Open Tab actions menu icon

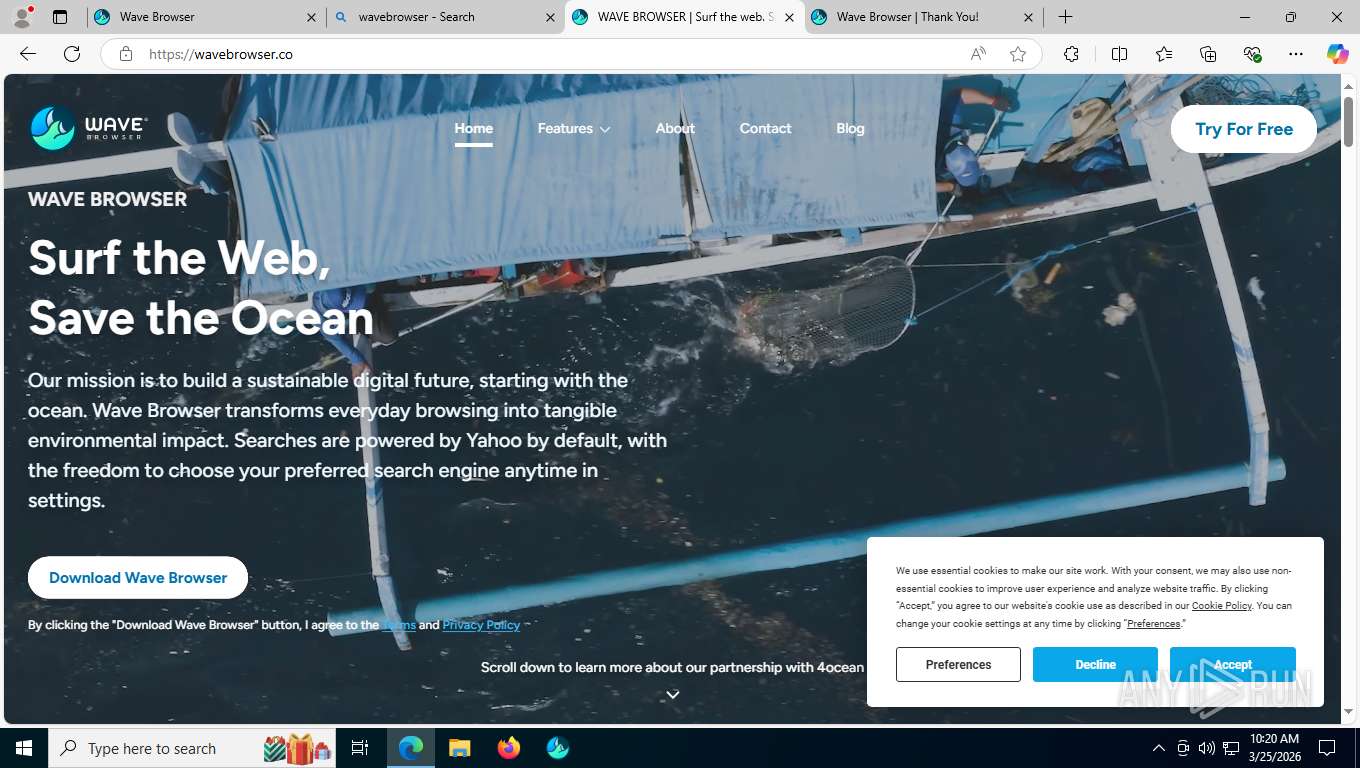pos(60,17)
